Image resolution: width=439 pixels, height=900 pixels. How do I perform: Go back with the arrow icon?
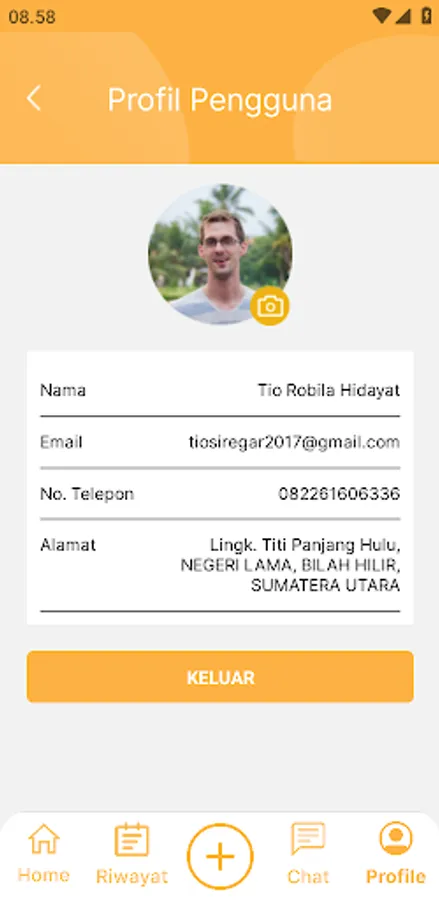point(34,98)
